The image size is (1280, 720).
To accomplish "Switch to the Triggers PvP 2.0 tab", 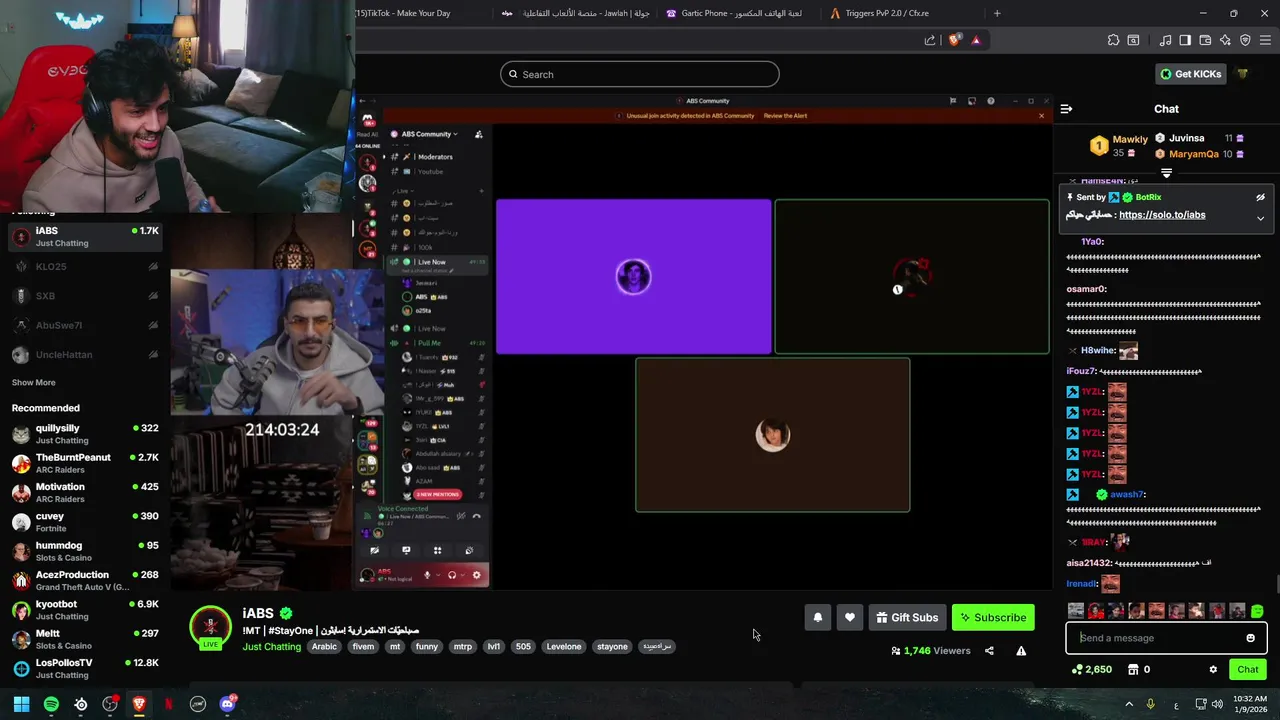I will [885, 13].
